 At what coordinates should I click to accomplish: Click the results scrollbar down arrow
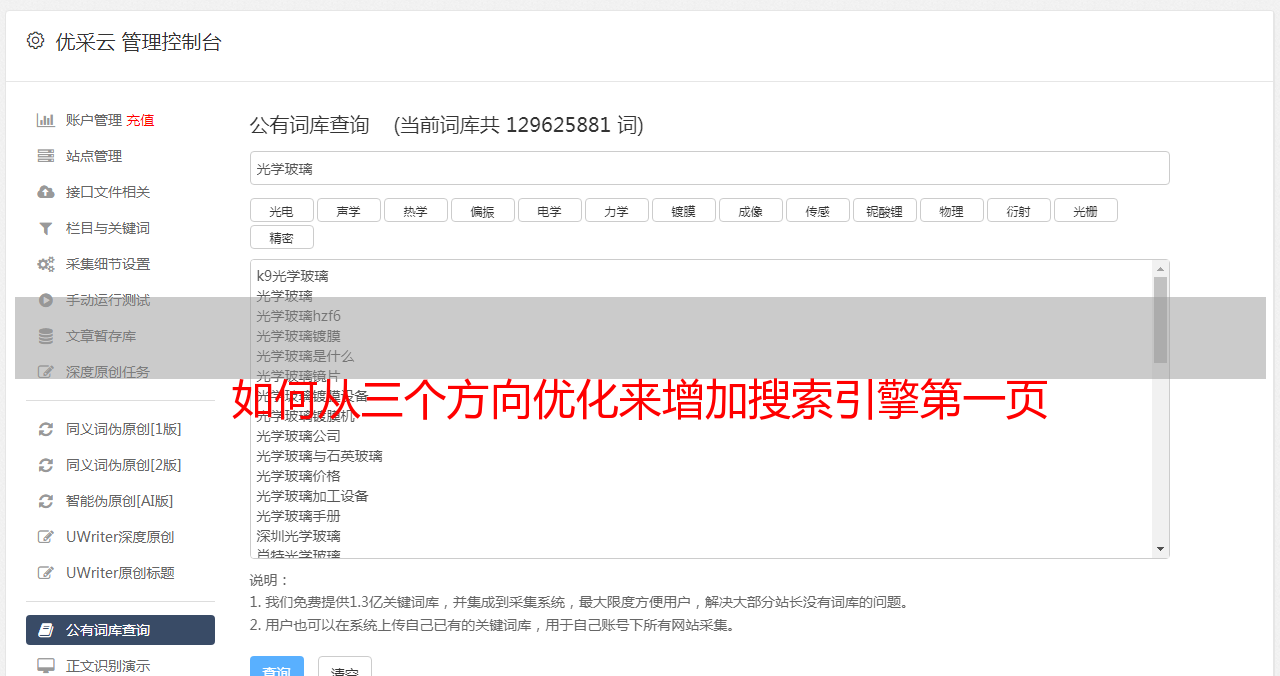coord(1160,549)
